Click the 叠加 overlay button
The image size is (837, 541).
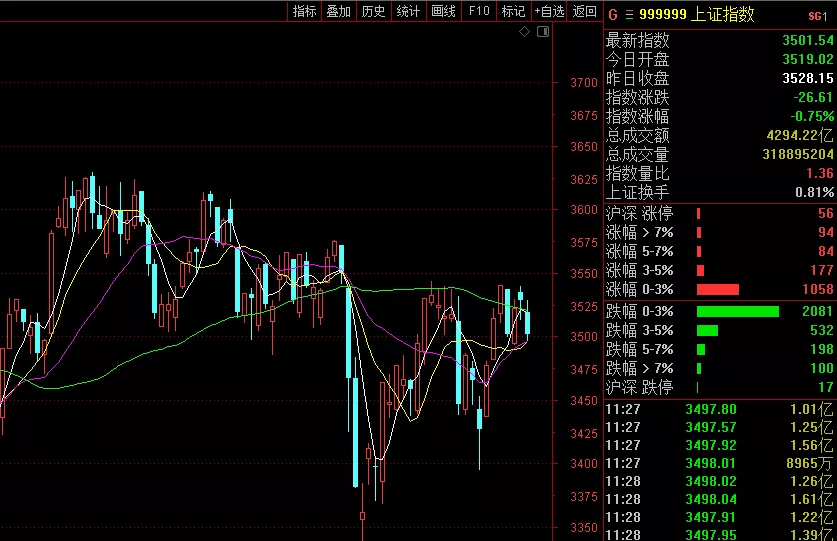click(338, 11)
